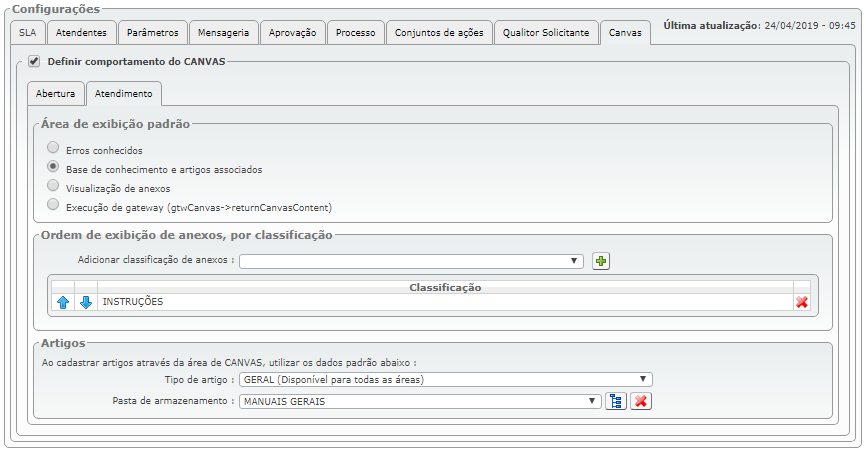This screenshot has height=451, width=866.
Task: Open the Parâmetros tab
Action: (x=152, y=33)
